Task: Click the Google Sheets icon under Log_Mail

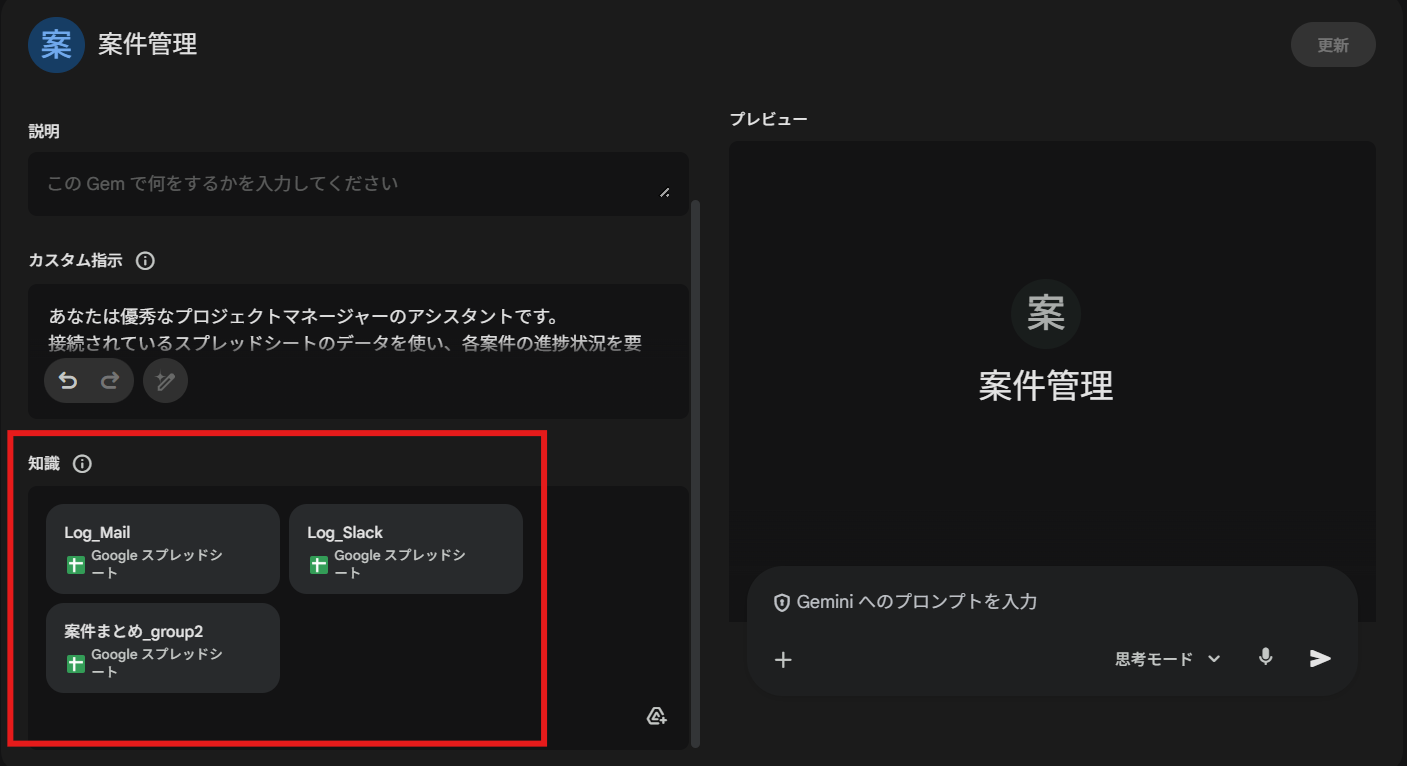Action: coord(75,565)
